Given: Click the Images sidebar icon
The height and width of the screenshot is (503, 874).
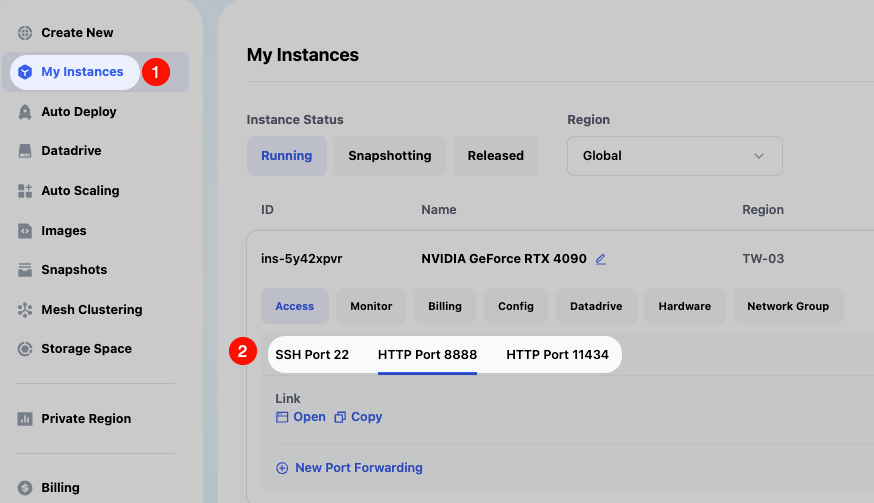Looking at the screenshot, I should pos(25,231).
